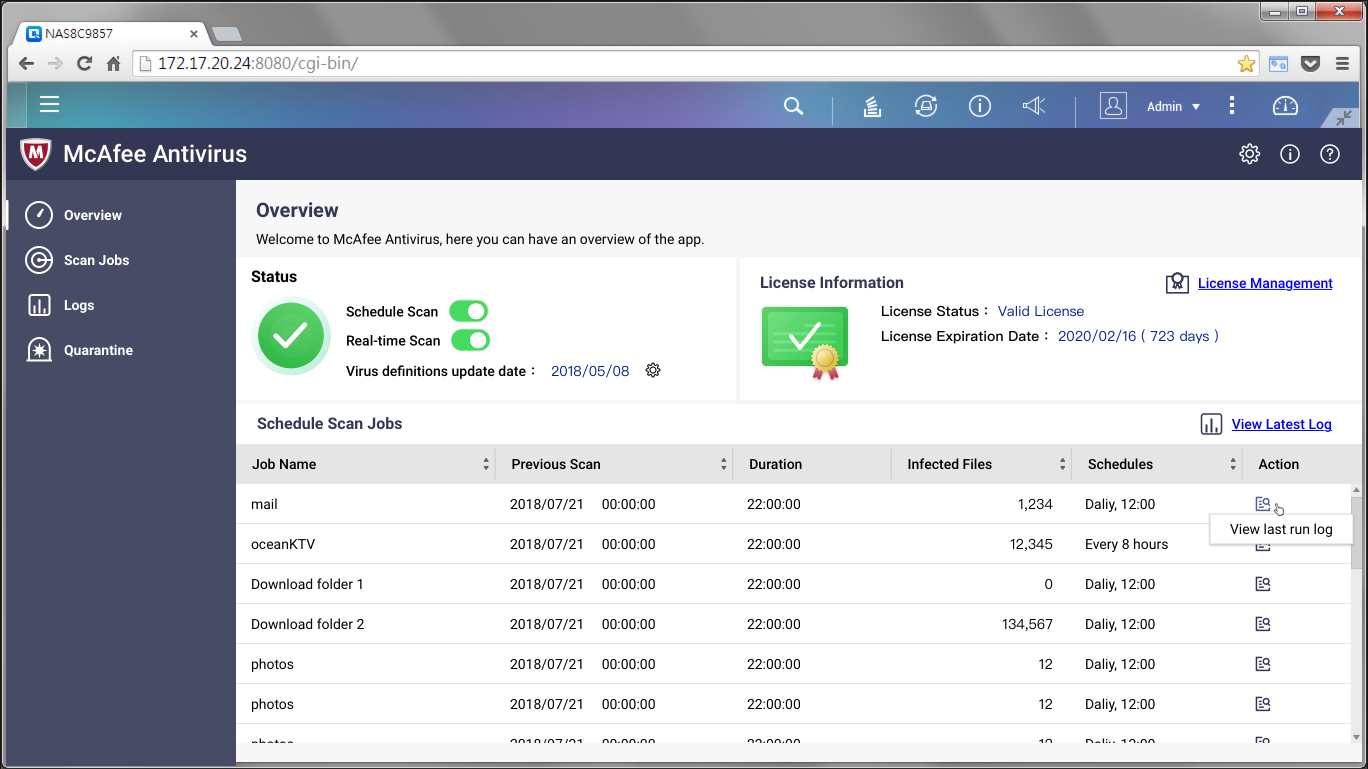Toggle the Real-time Scan switch
This screenshot has height=769, width=1368.
(470, 340)
